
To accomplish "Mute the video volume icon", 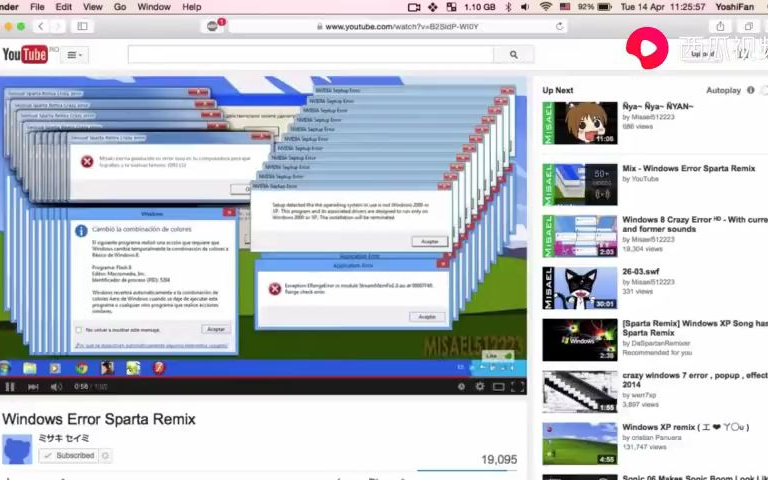I will pos(56,387).
